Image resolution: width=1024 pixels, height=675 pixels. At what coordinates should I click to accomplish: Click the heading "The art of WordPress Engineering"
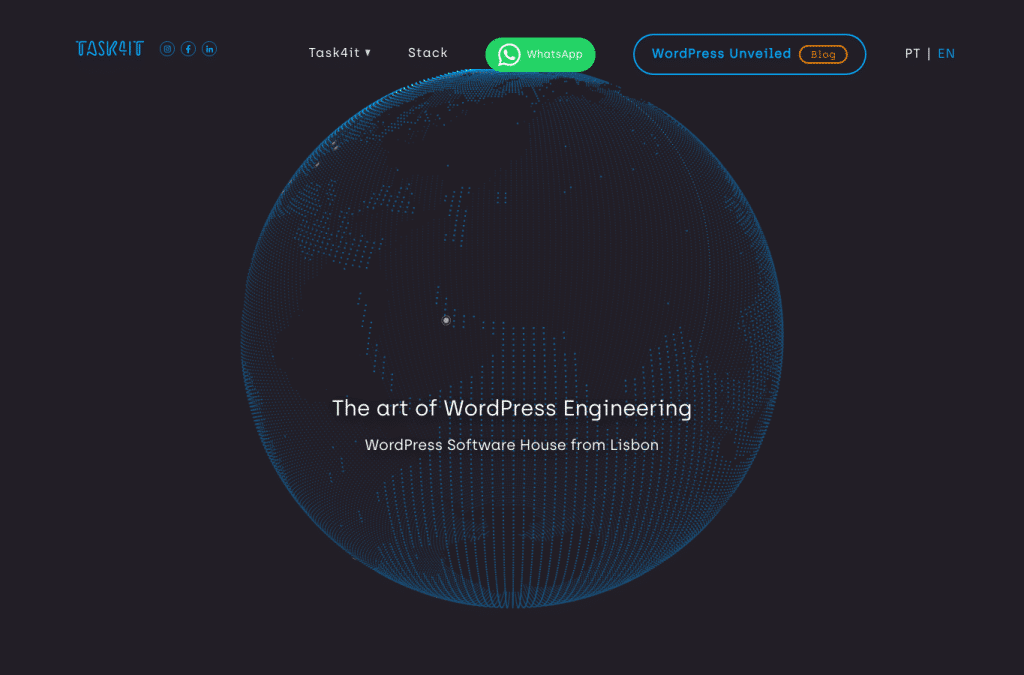coord(512,408)
